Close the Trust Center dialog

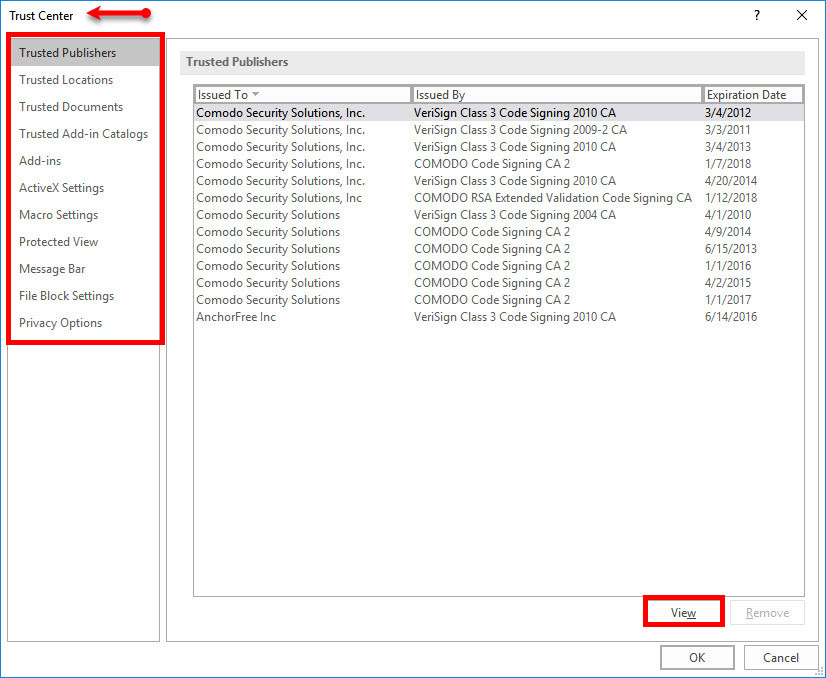pos(802,15)
